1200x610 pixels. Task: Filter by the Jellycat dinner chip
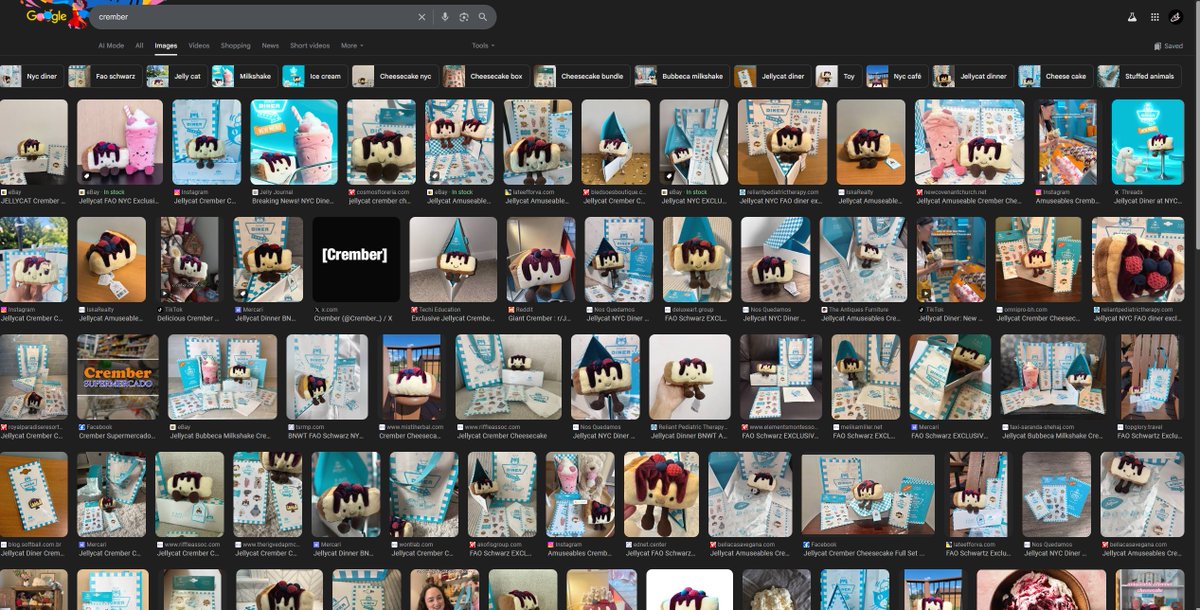(972, 76)
